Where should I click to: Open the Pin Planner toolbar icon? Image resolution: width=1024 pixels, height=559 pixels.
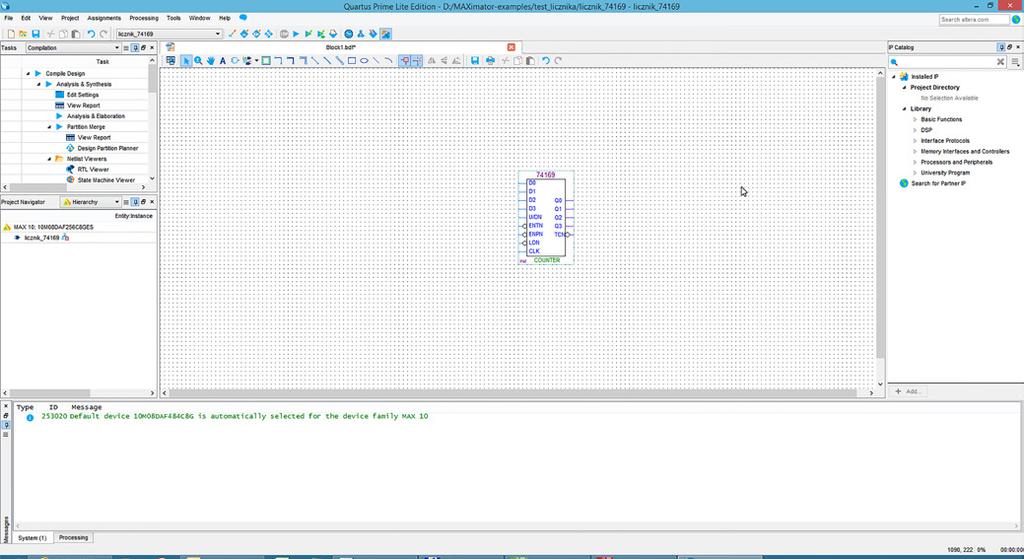pos(256,34)
